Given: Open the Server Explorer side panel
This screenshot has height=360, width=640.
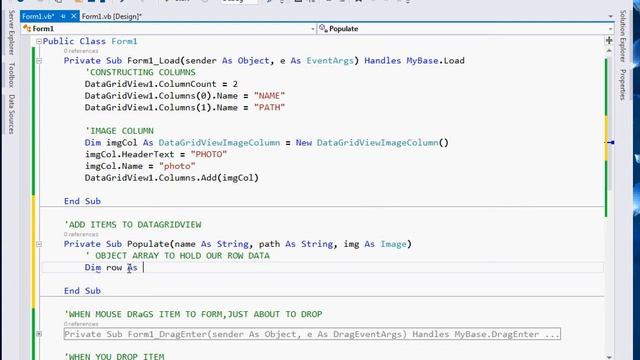Looking at the screenshot, I should [x=11, y=33].
